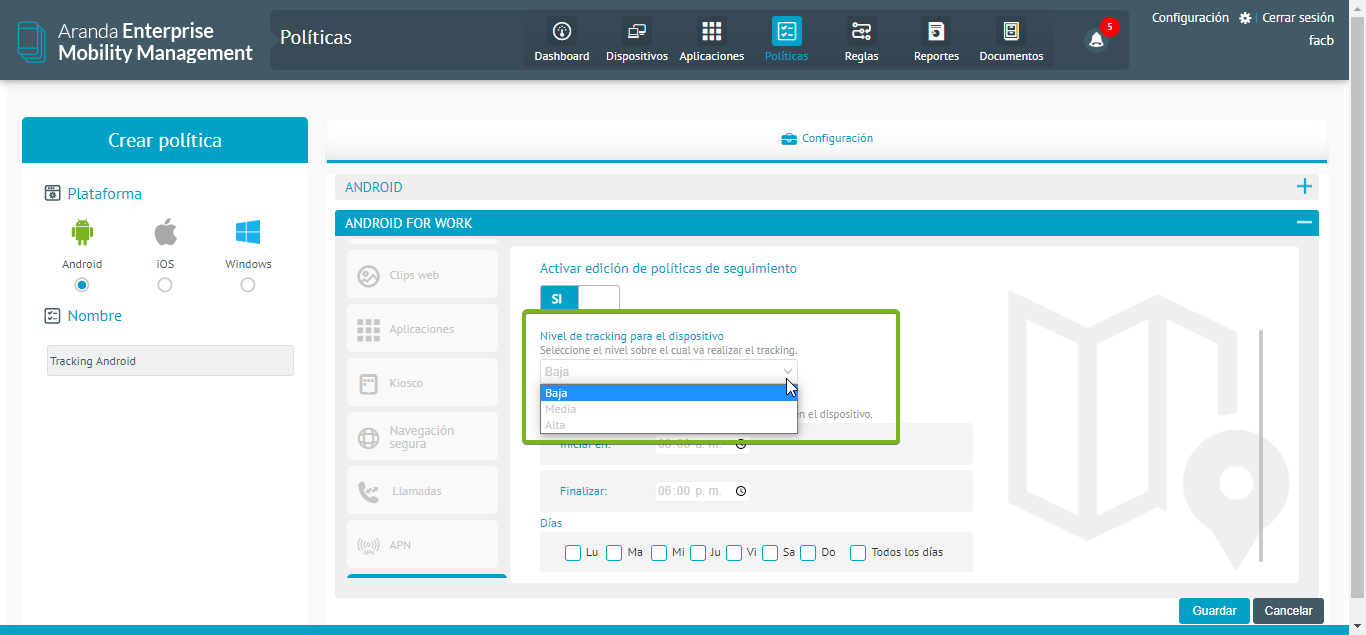Select the Windows platform radio button
The image size is (1366, 635).
tap(248, 285)
